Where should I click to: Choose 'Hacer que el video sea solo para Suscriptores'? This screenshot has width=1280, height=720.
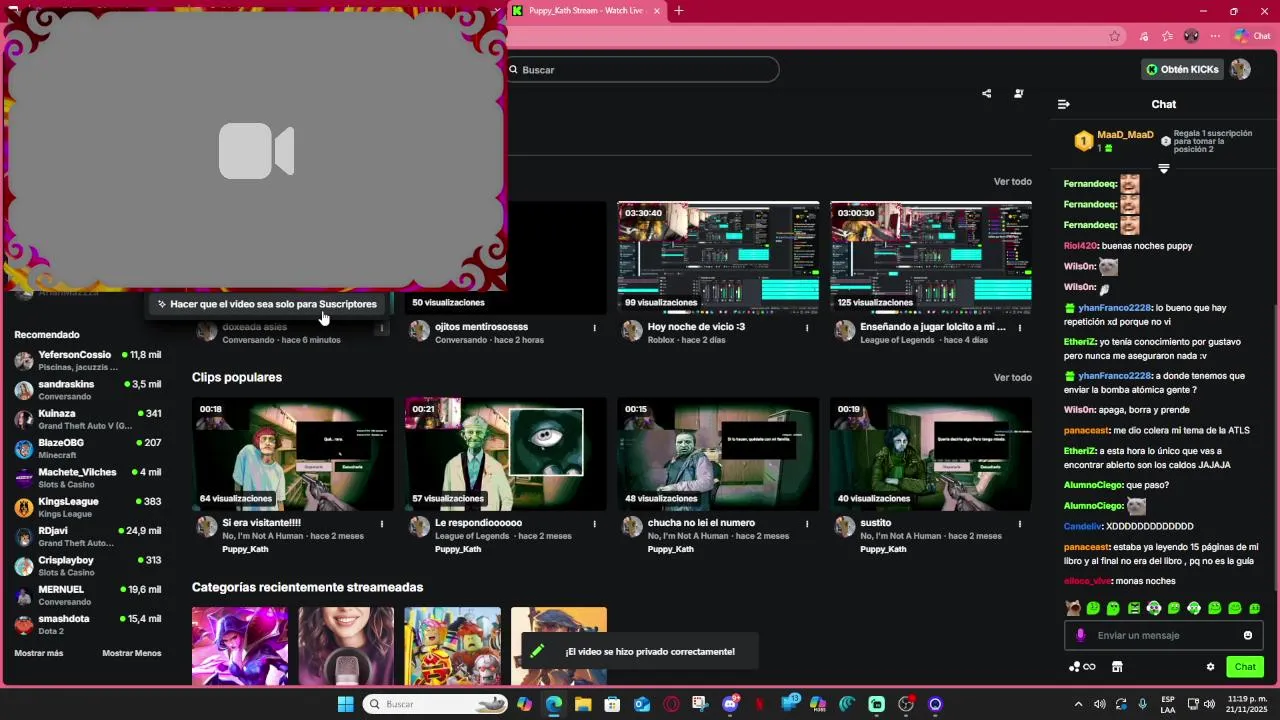[266, 304]
